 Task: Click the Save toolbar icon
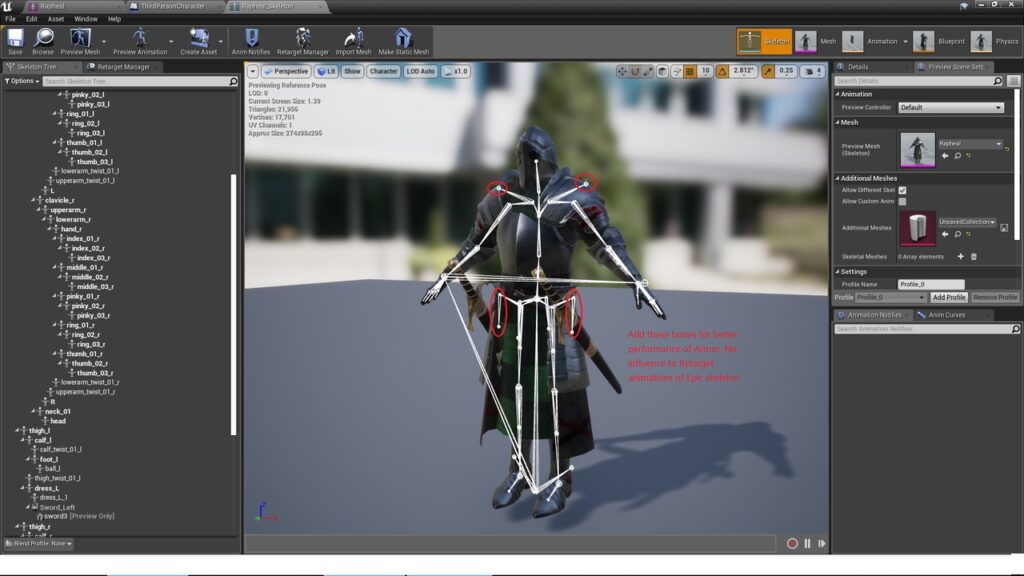(x=15, y=39)
